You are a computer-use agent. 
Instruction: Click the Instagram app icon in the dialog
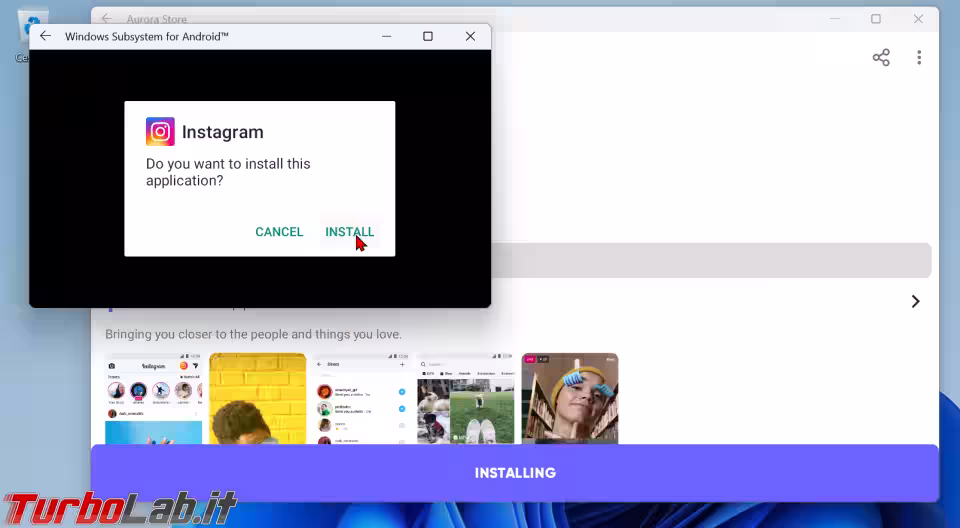pos(160,132)
